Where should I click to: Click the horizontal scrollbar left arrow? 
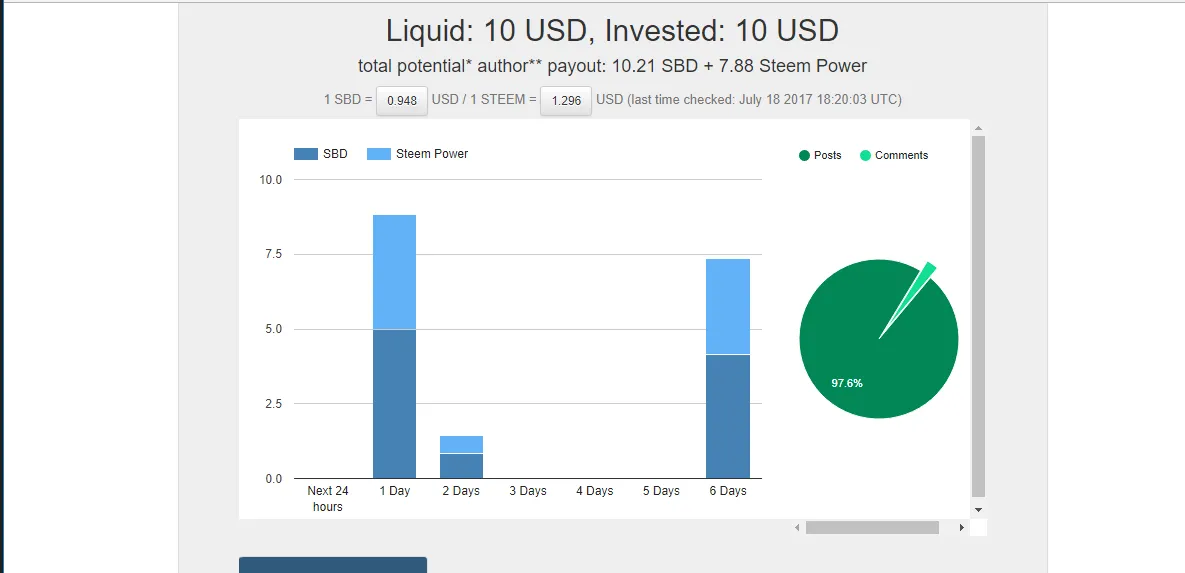point(797,527)
